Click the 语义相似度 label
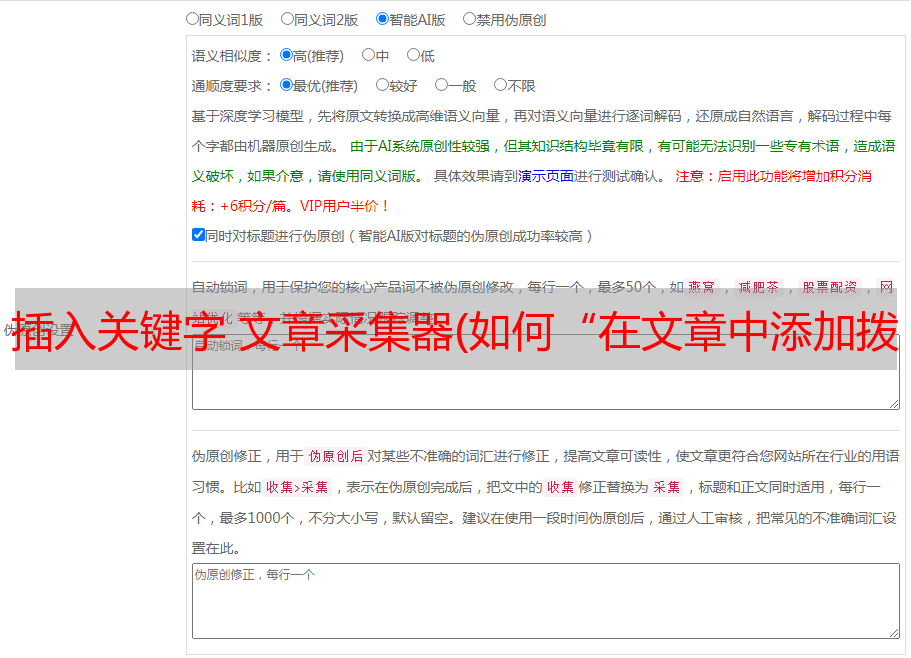 click(232, 56)
